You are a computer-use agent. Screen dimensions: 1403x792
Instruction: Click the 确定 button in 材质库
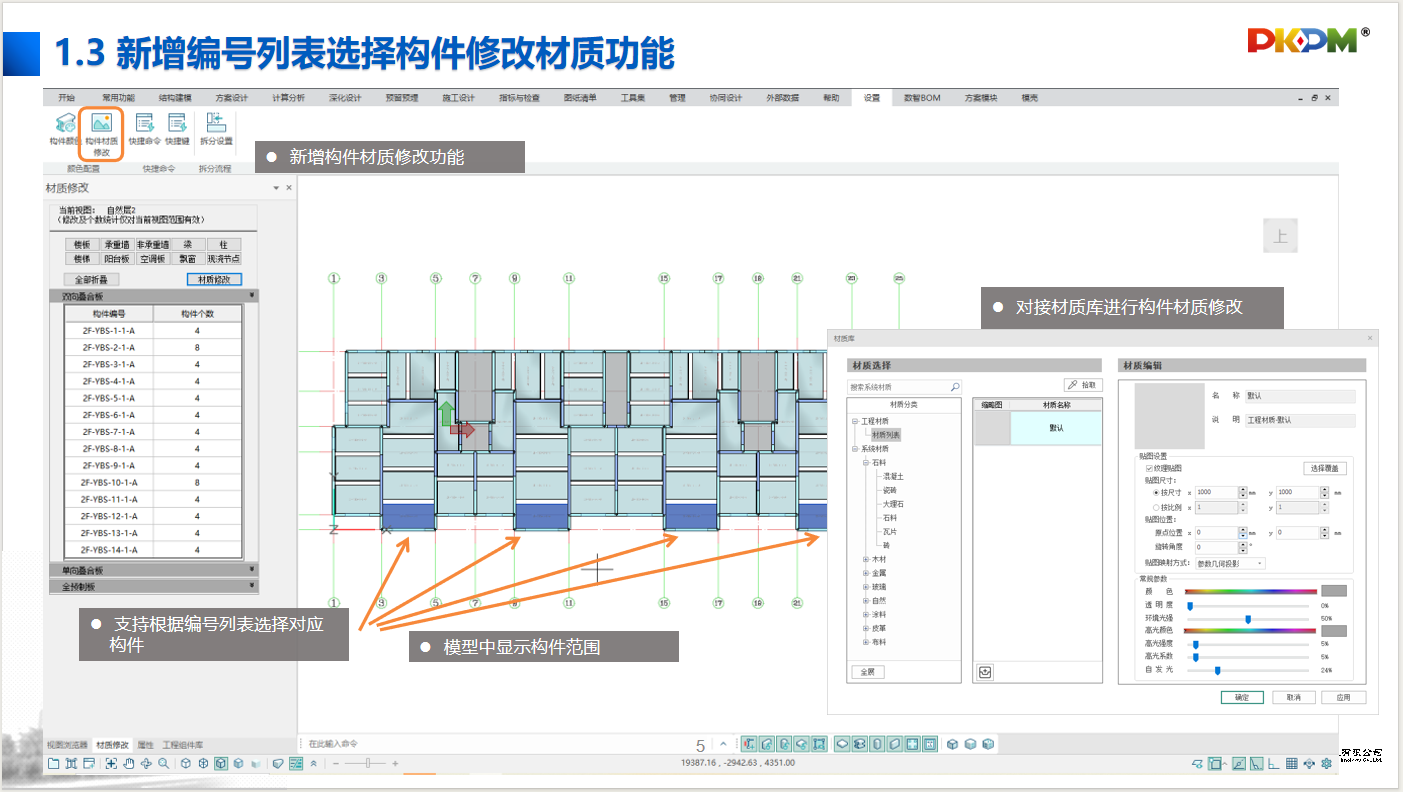tap(1241, 697)
